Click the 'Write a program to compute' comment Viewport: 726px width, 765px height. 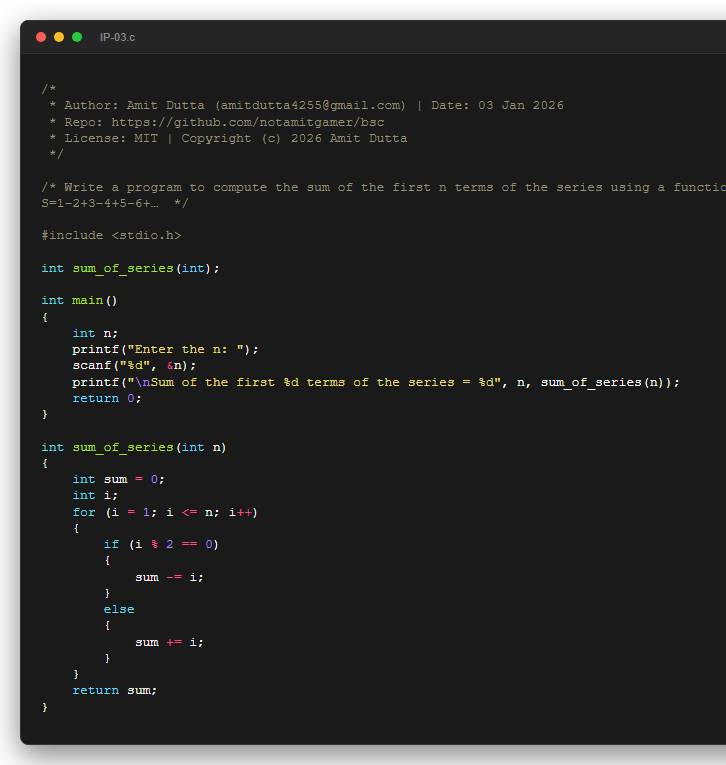coord(383,187)
